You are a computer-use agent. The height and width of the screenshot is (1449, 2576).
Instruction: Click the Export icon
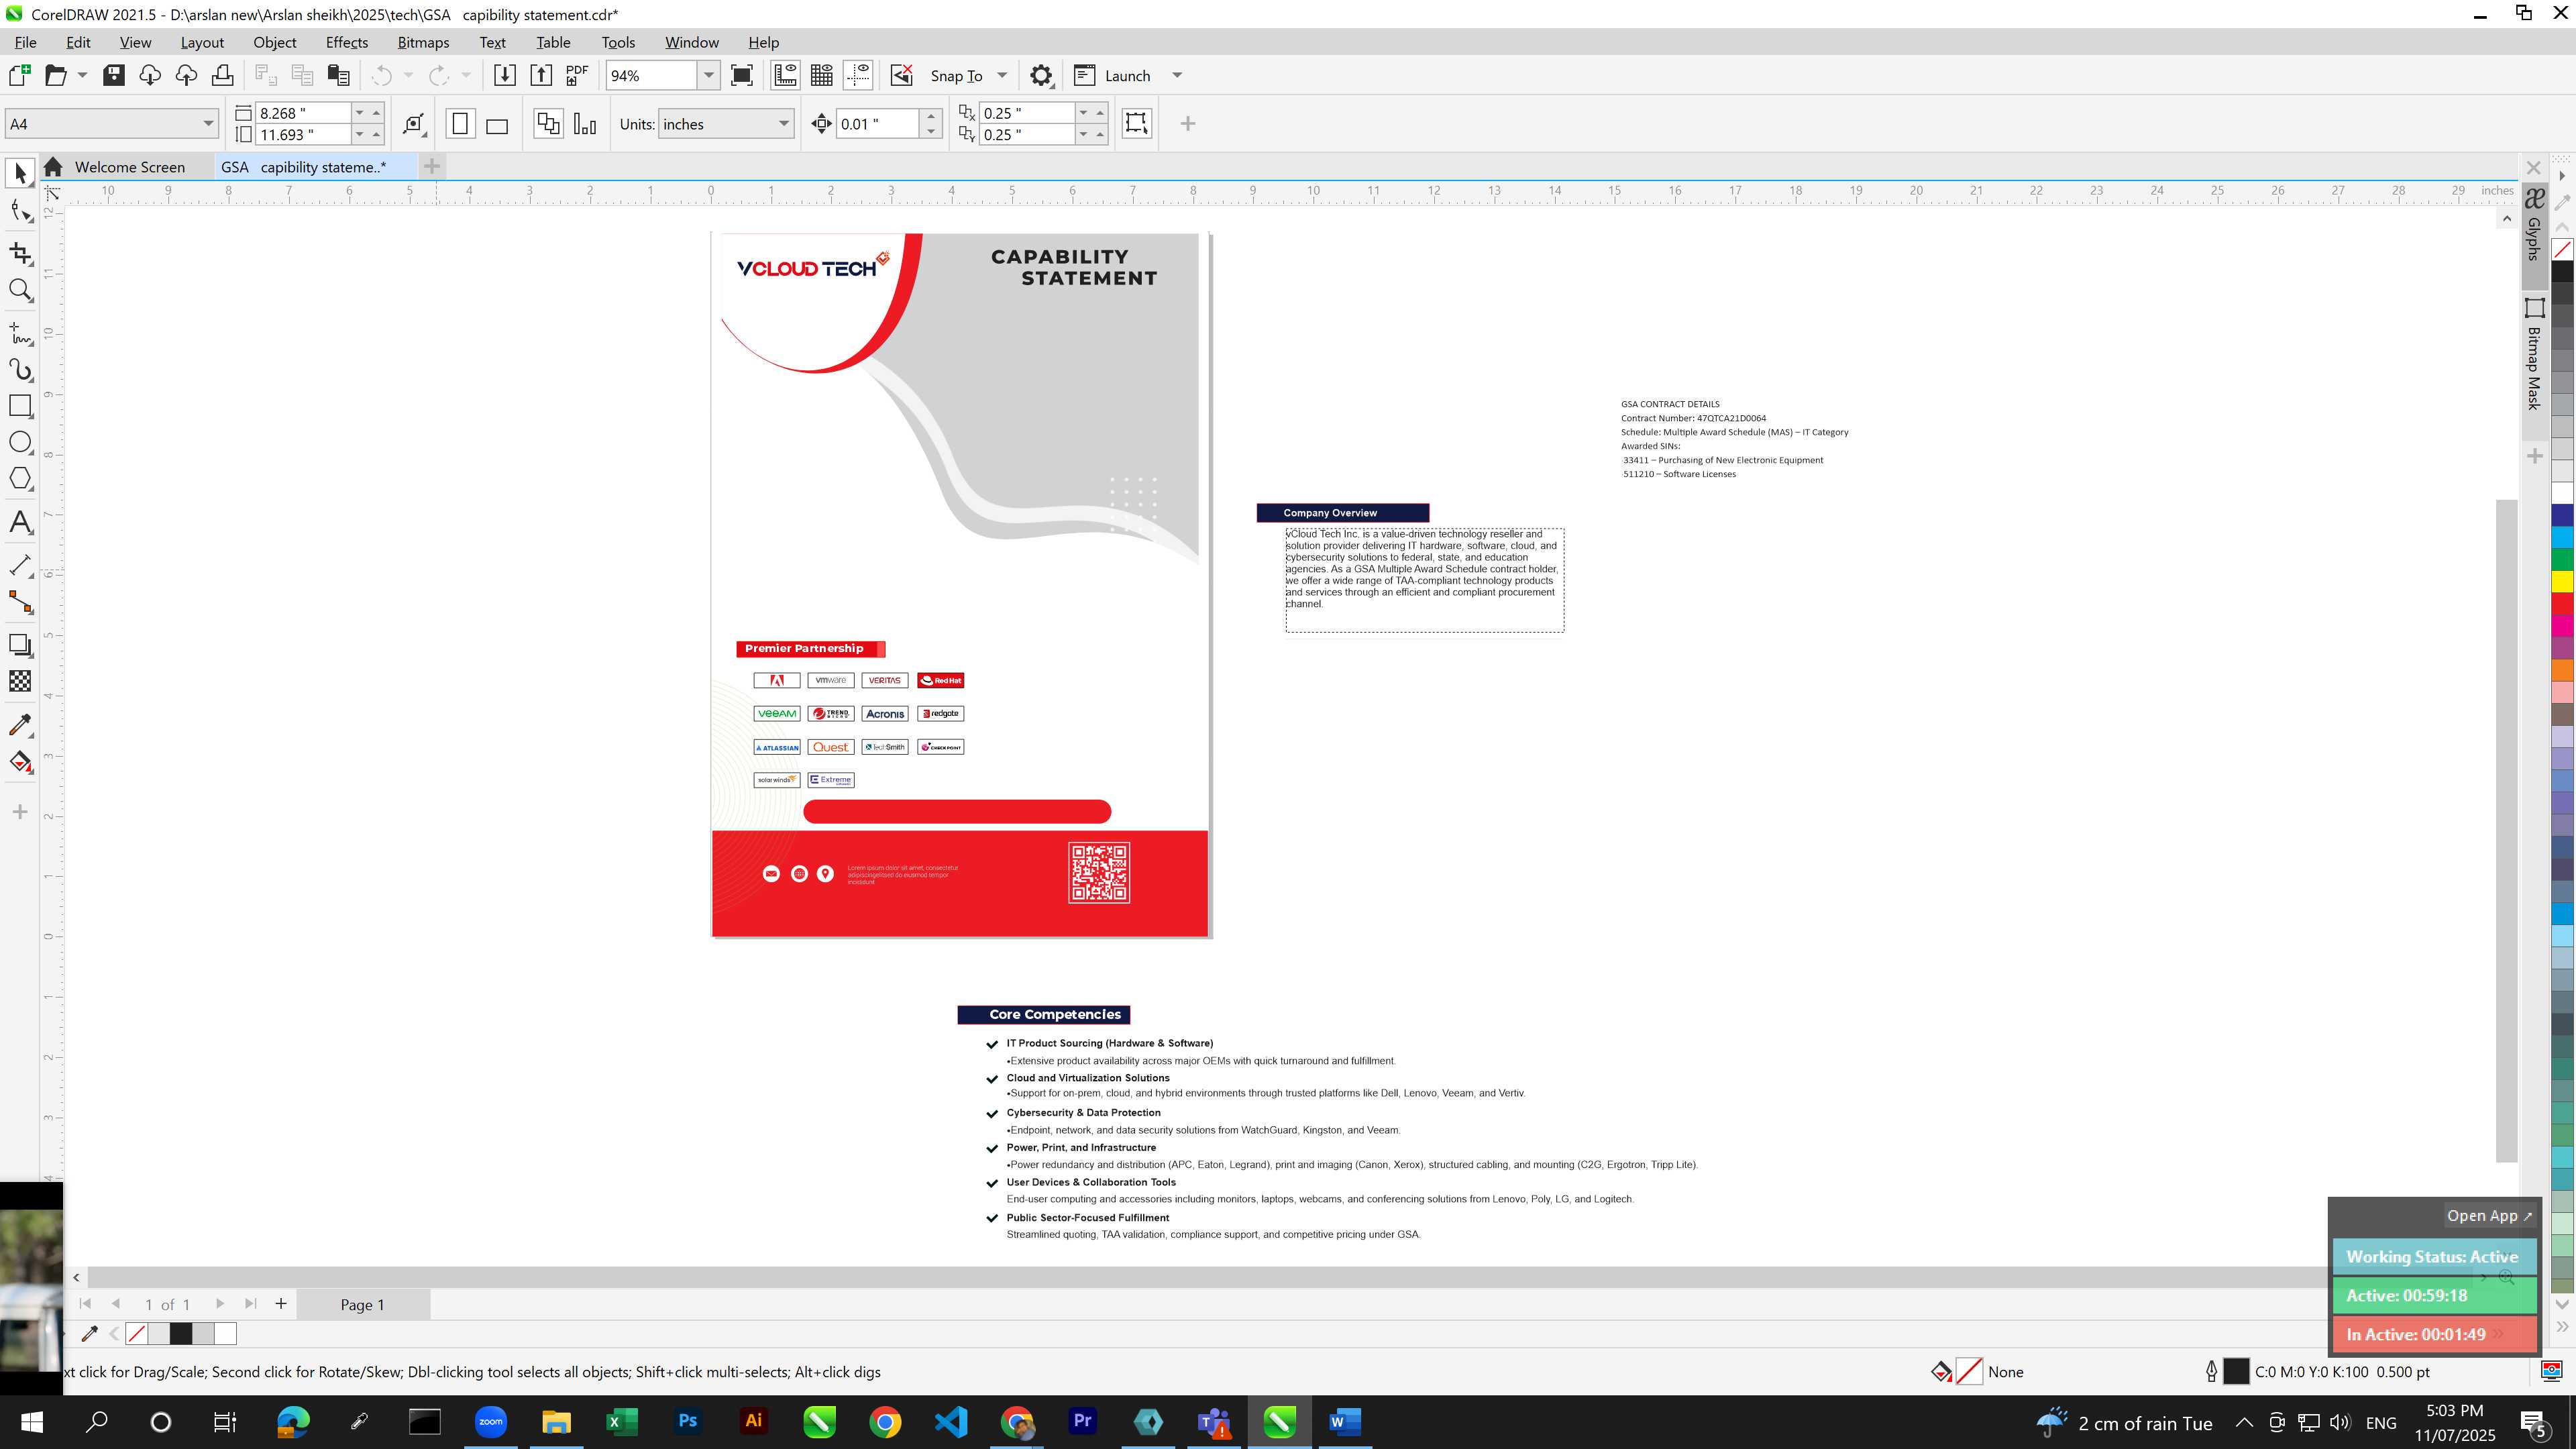541,75
